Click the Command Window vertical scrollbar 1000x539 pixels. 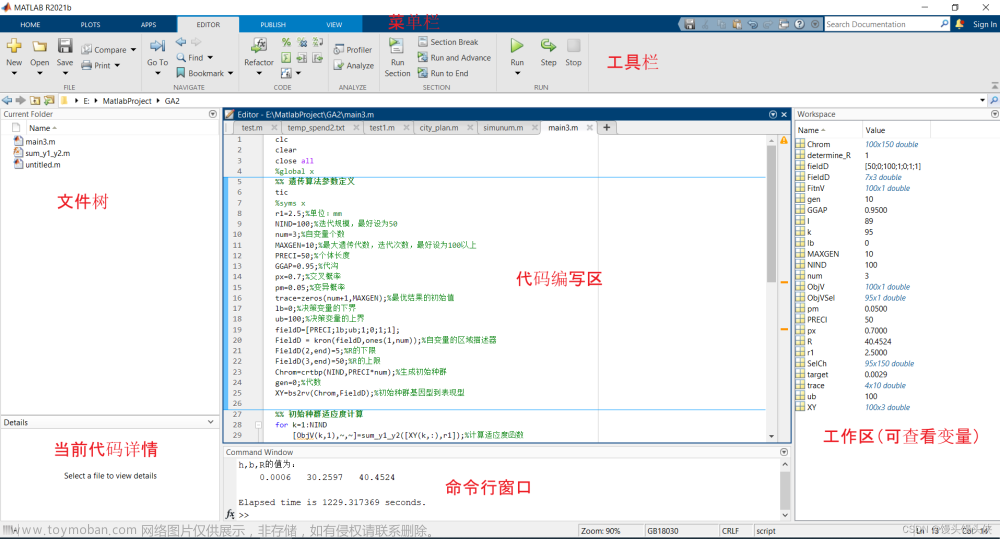pyautogui.click(x=784, y=489)
